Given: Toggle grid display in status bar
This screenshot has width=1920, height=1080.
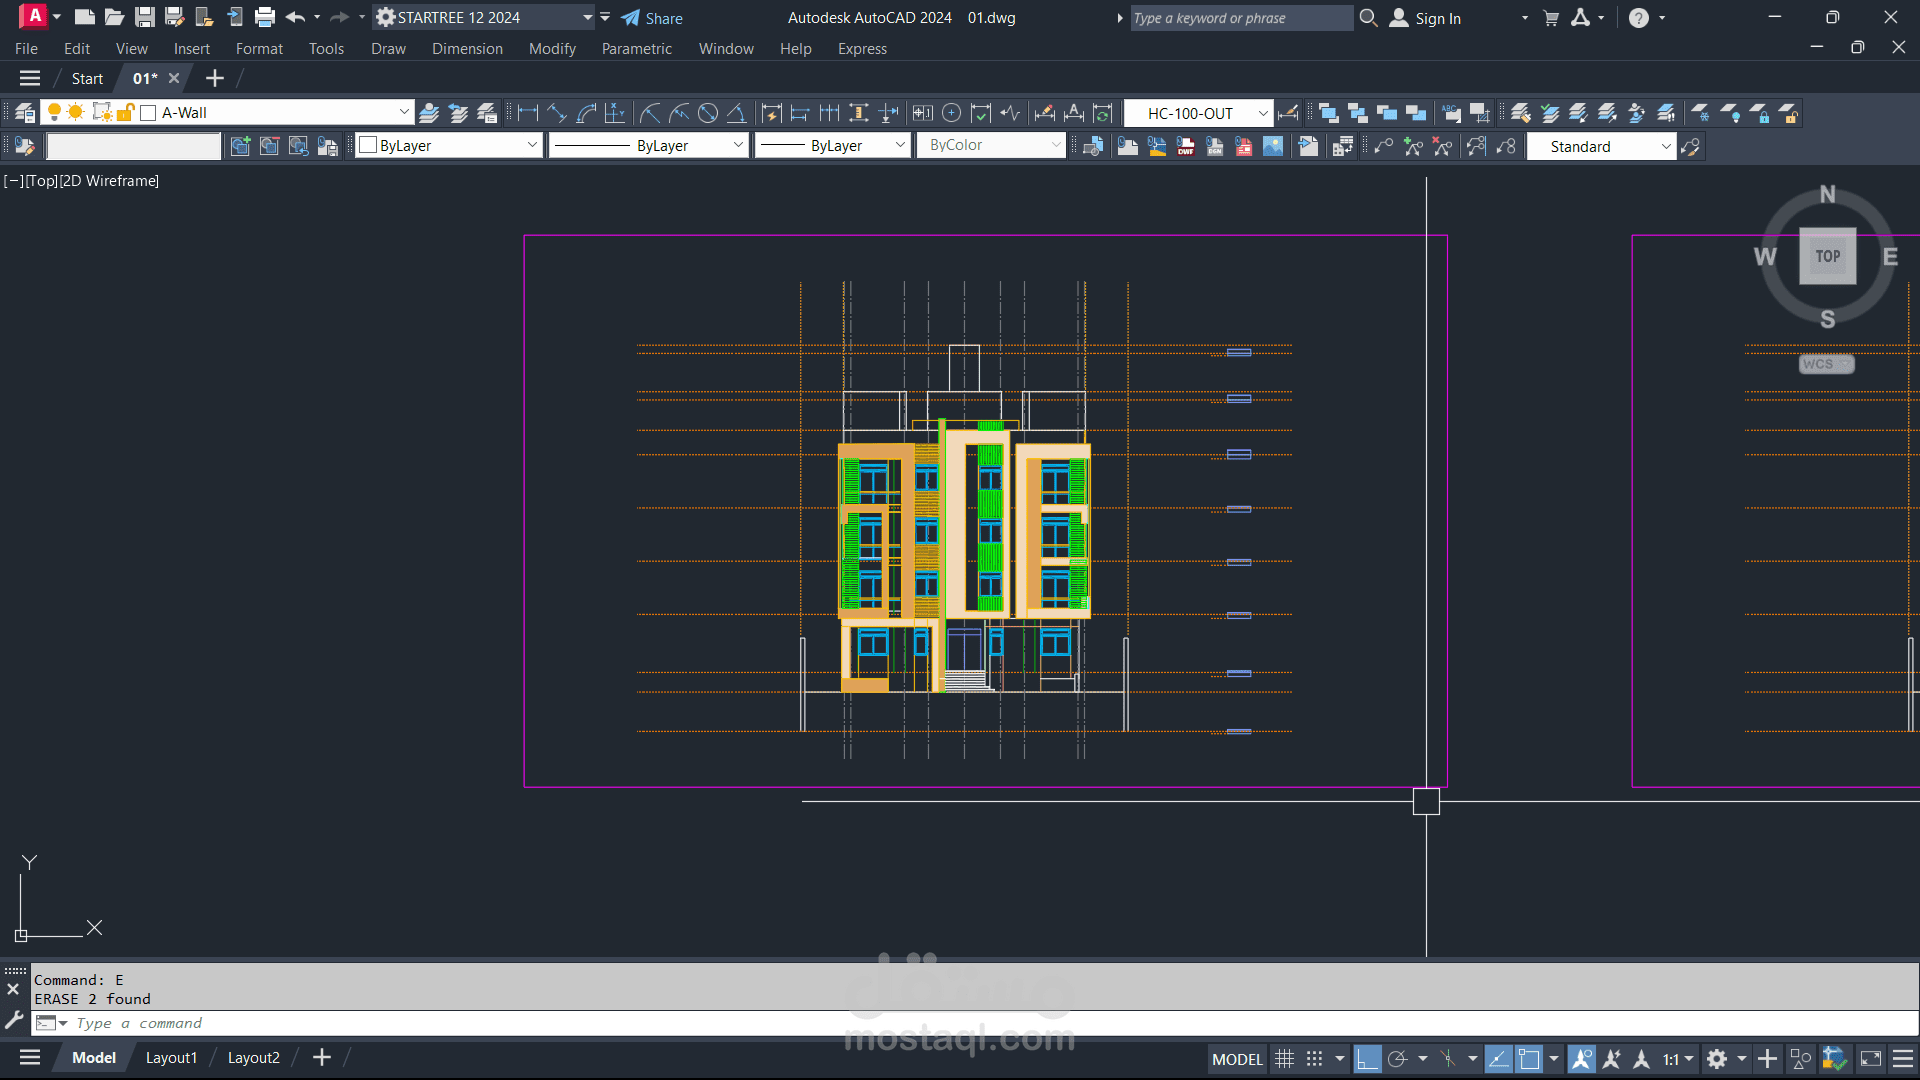Looking at the screenshot, I should click(1285, 1058).
